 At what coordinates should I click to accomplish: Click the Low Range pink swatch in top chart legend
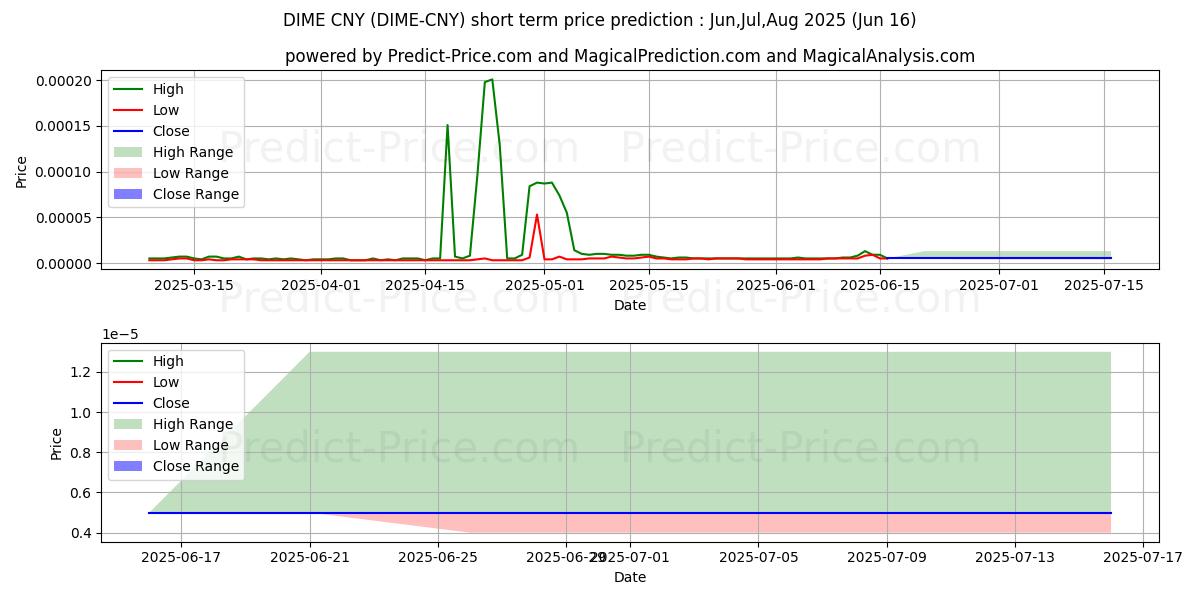(131, 173)
